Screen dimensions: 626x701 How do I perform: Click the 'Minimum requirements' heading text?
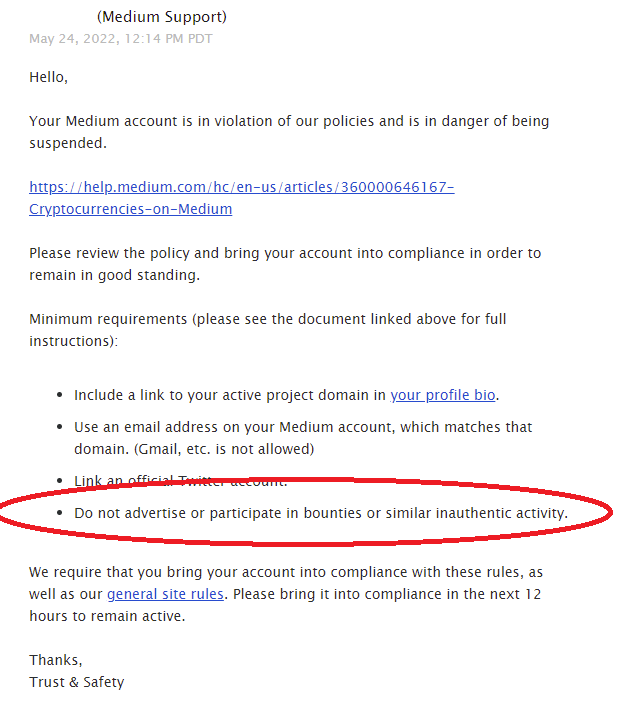pyautogui.click(x=268, y=330)
